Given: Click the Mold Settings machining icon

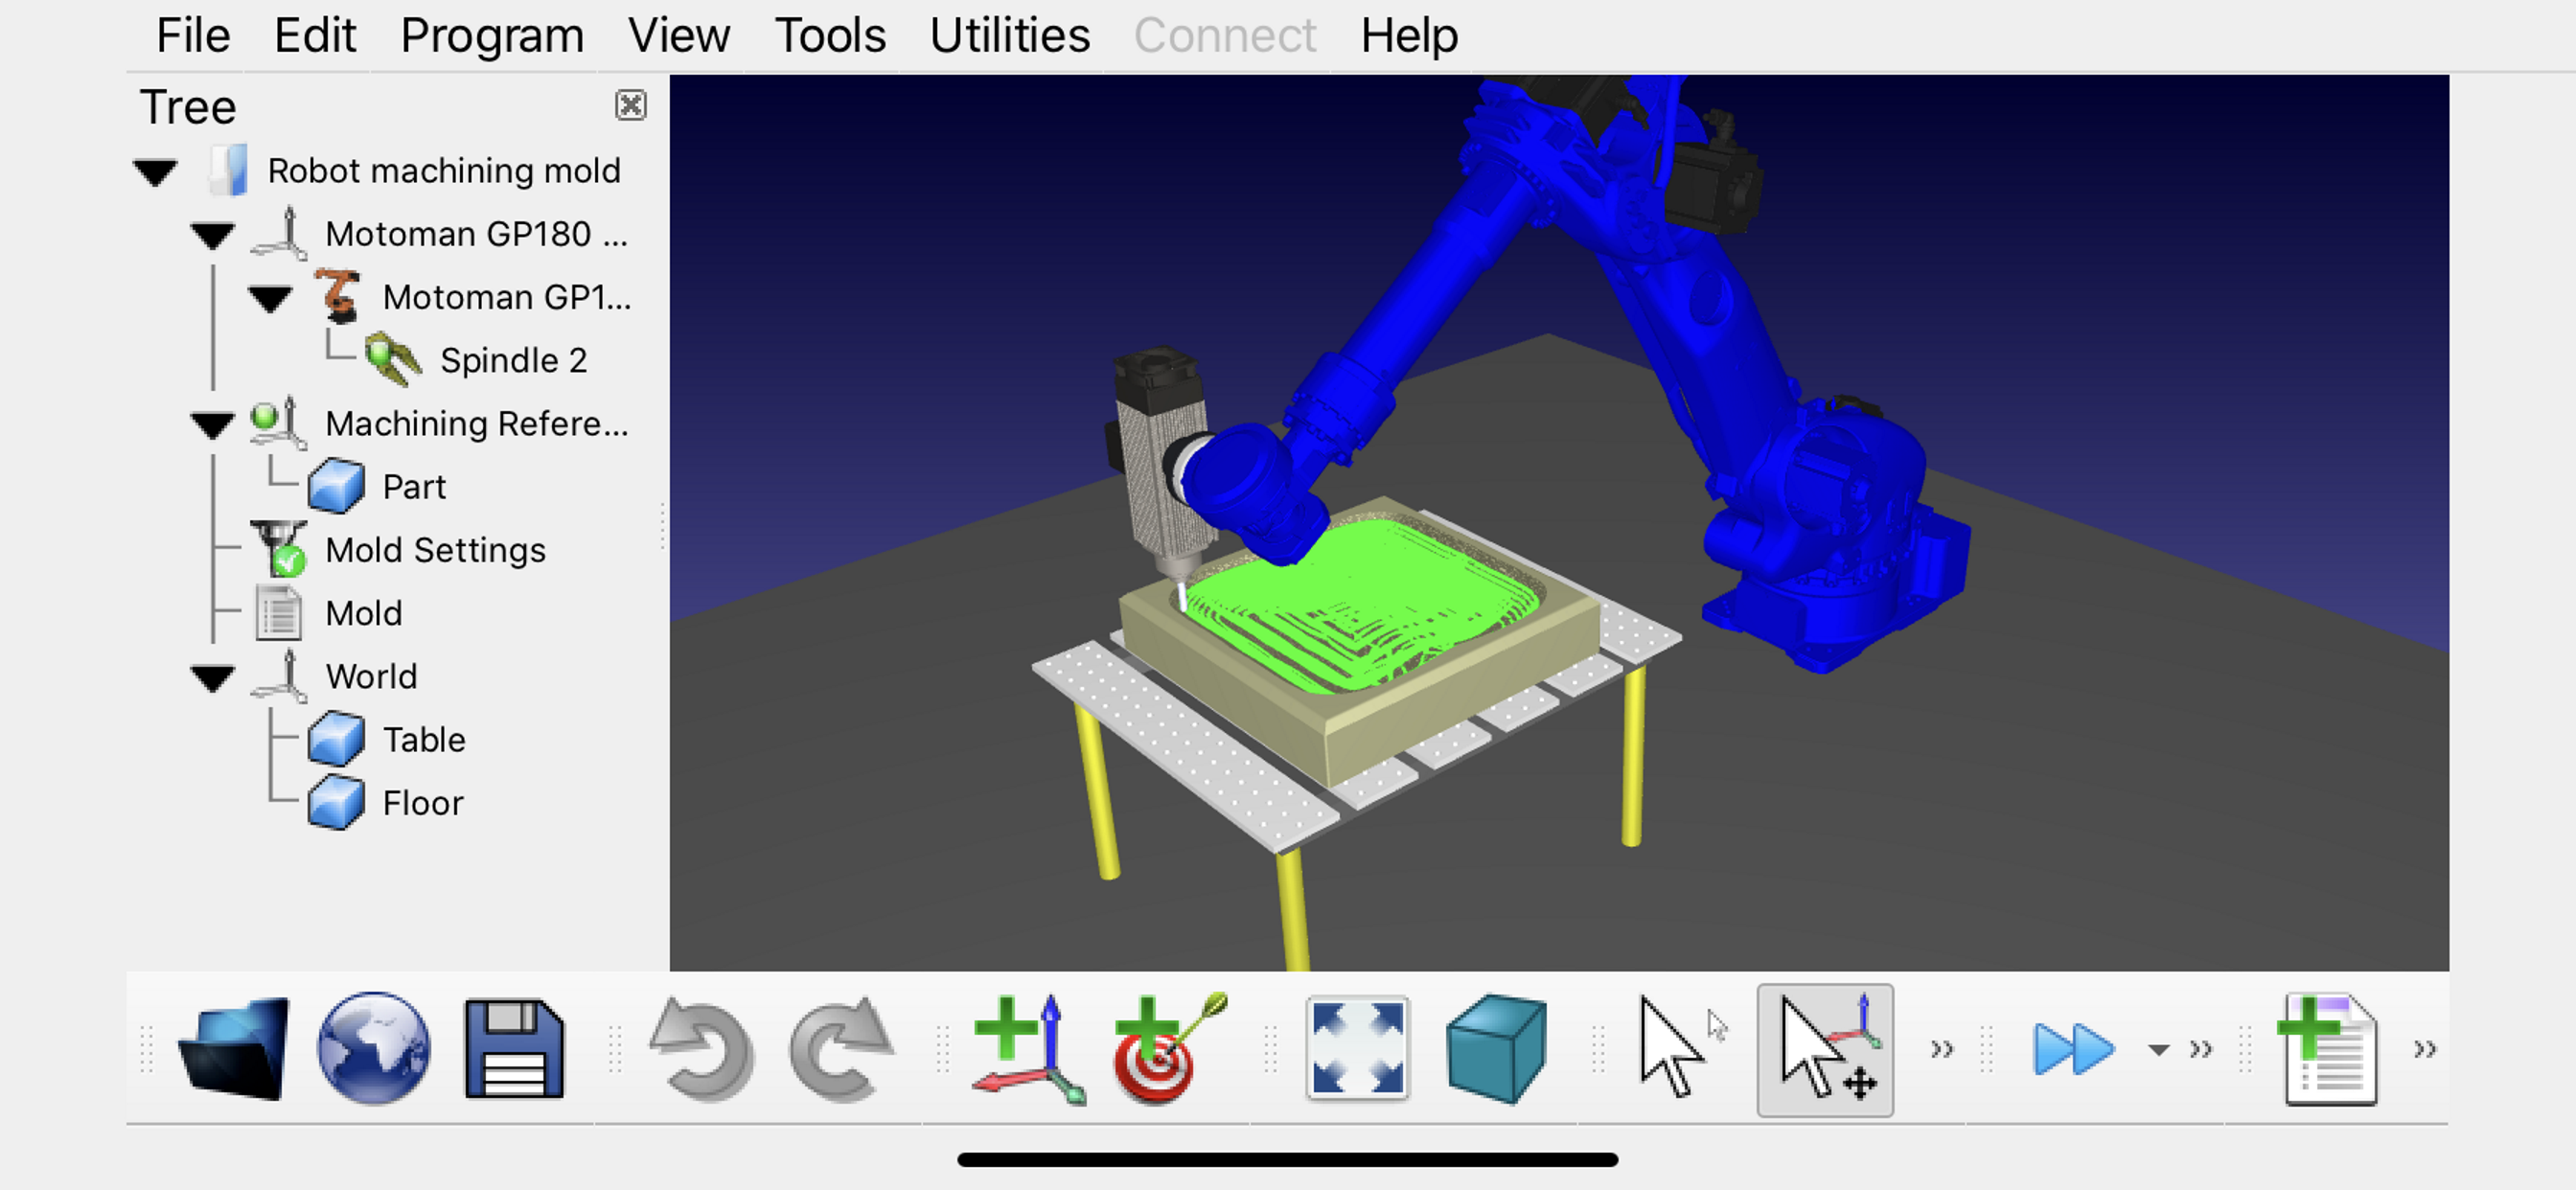Looking at the screenshot, I should coord(279,549).
